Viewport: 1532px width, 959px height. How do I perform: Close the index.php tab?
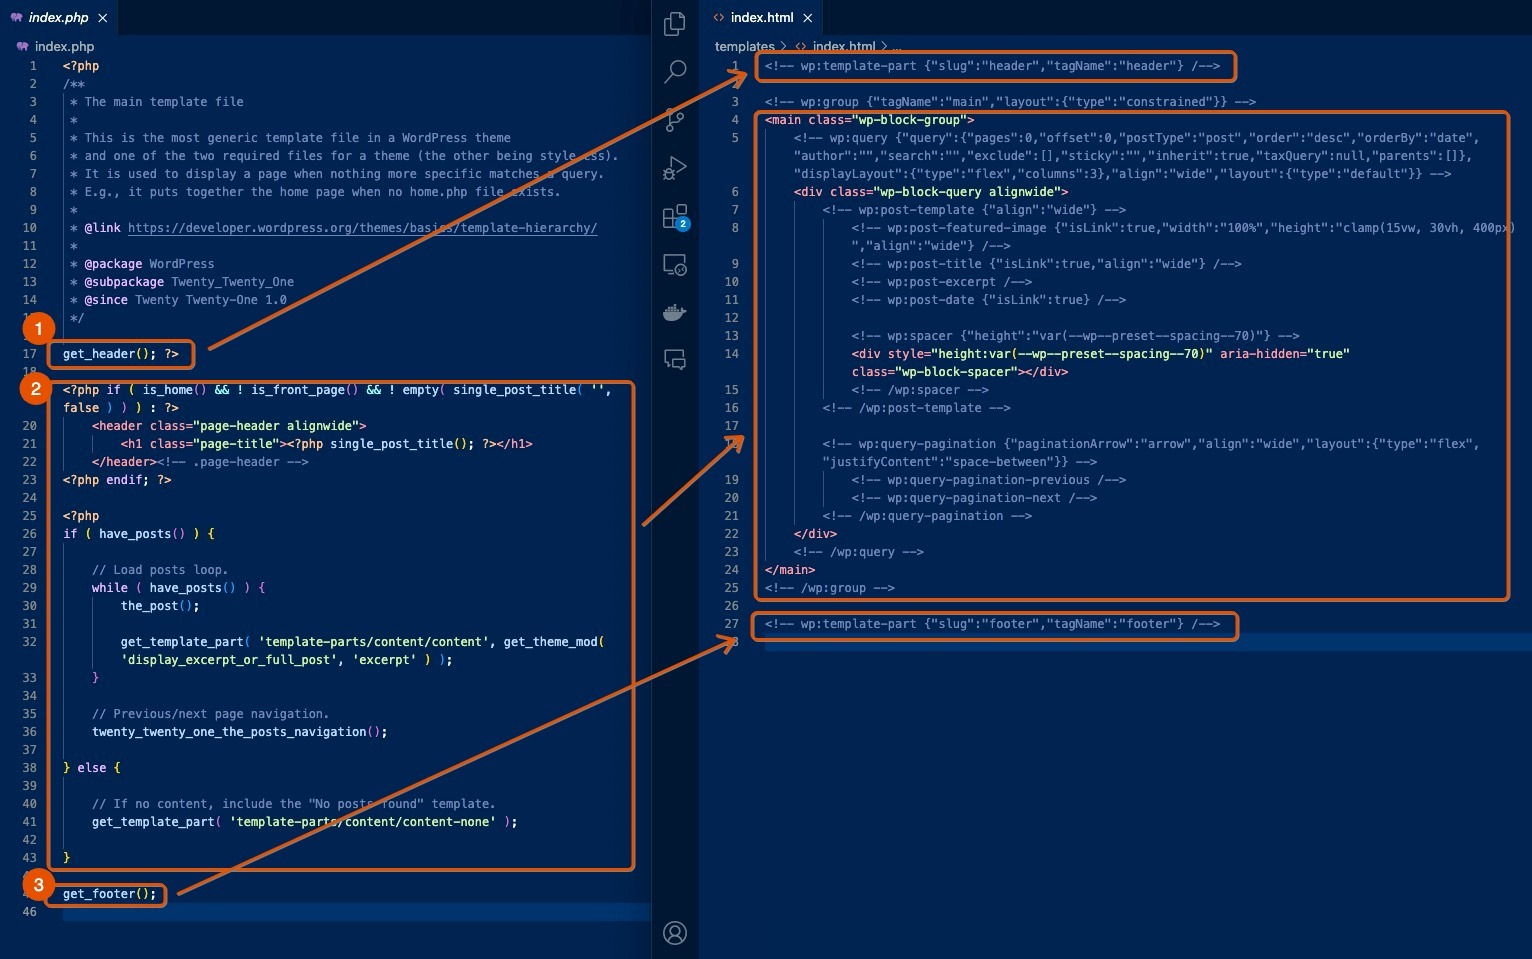[103, 18]
